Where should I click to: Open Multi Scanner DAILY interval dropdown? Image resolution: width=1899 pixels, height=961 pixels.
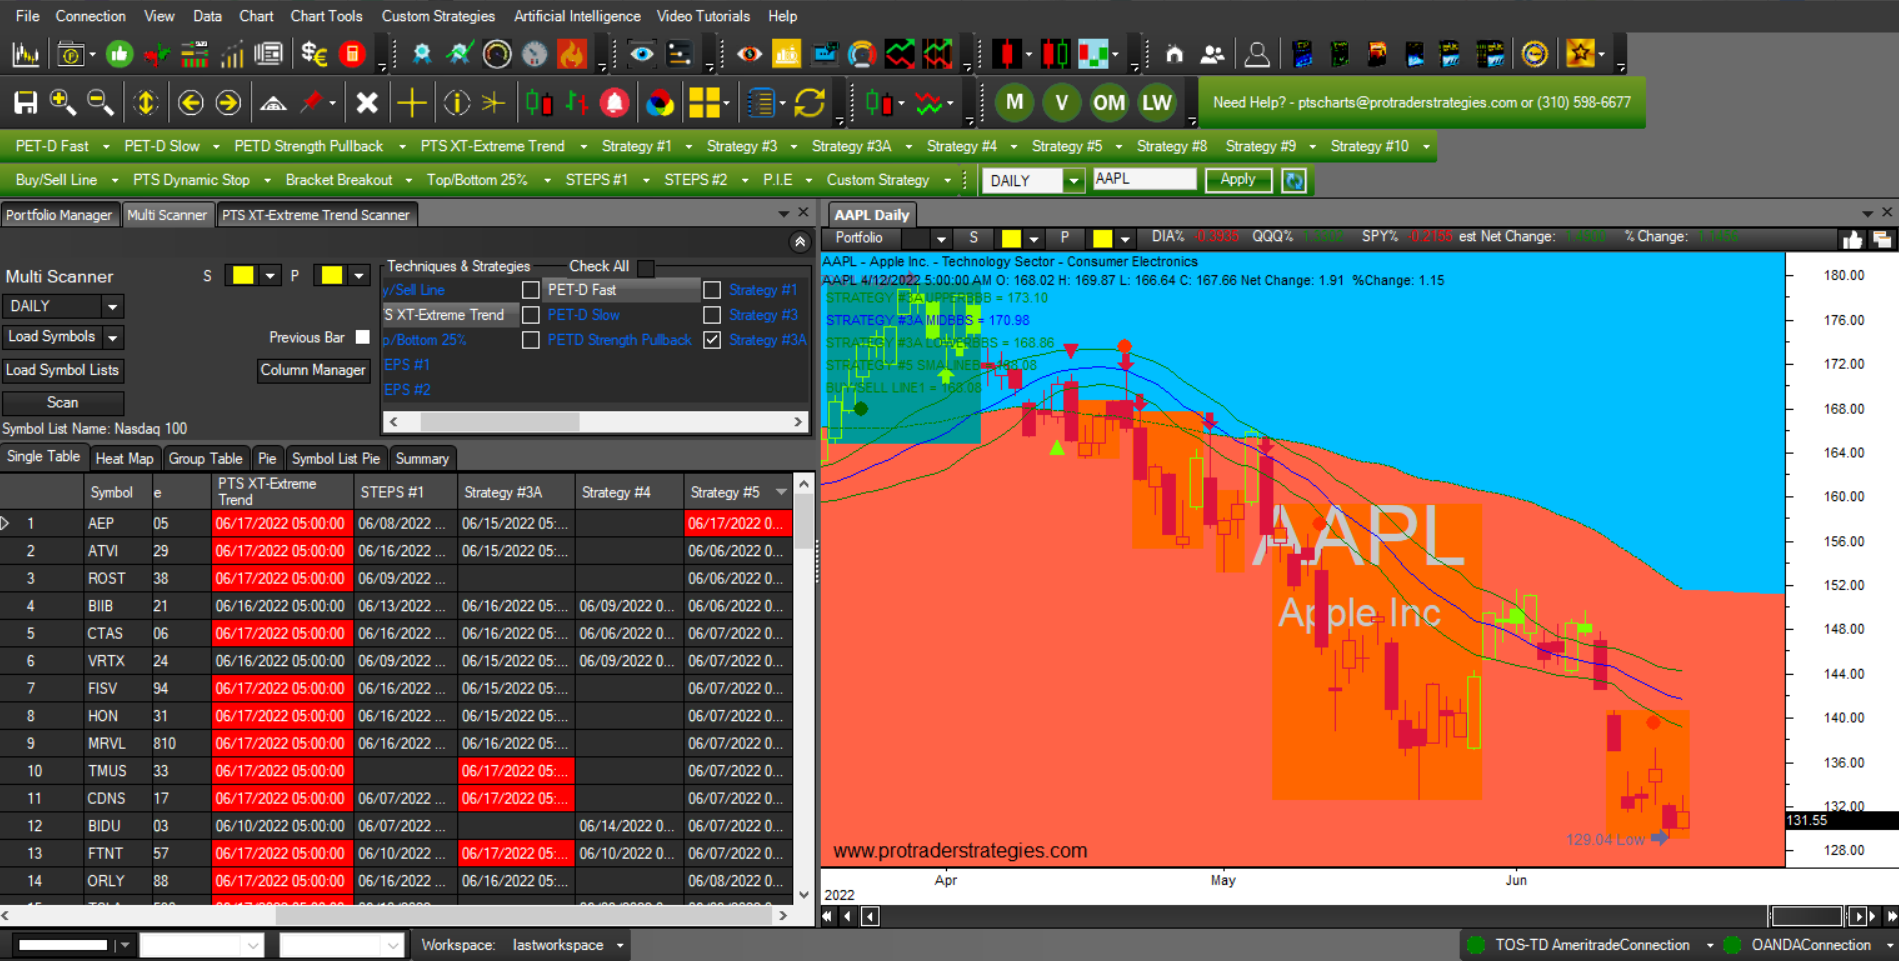(x=113, y=307)
